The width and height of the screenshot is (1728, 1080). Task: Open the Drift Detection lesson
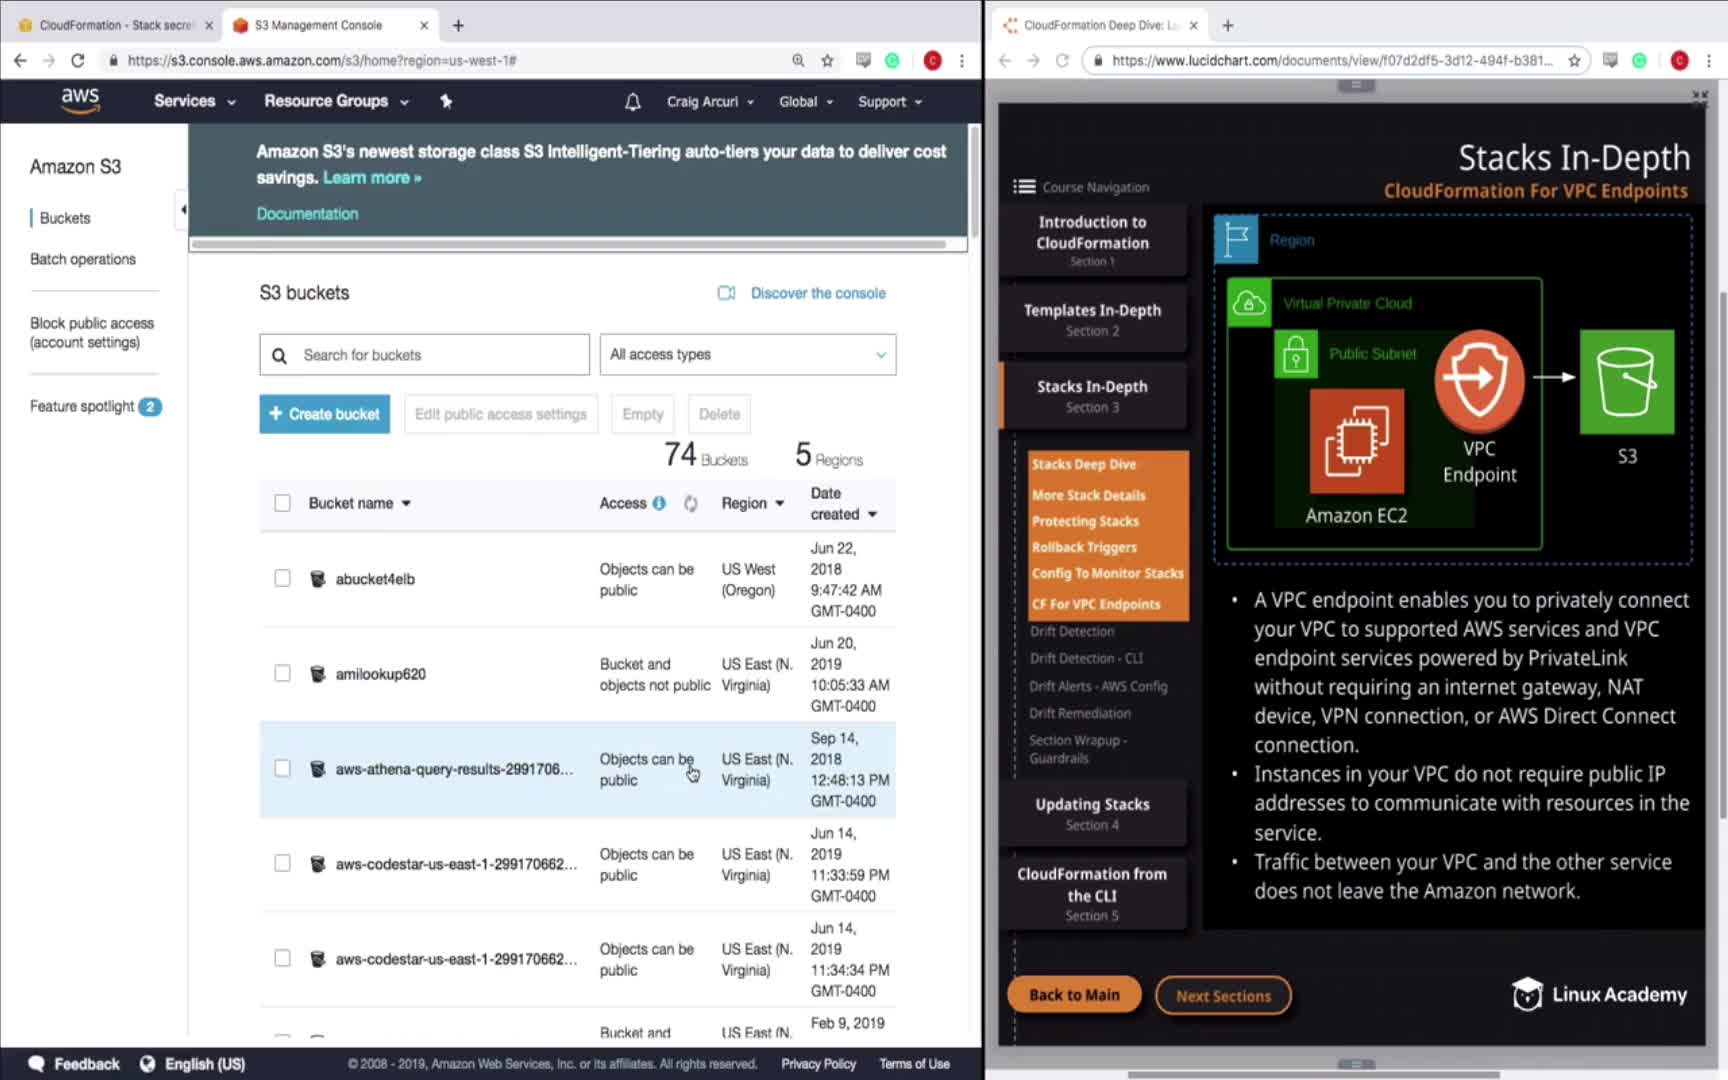click(x=1072, y=631)
